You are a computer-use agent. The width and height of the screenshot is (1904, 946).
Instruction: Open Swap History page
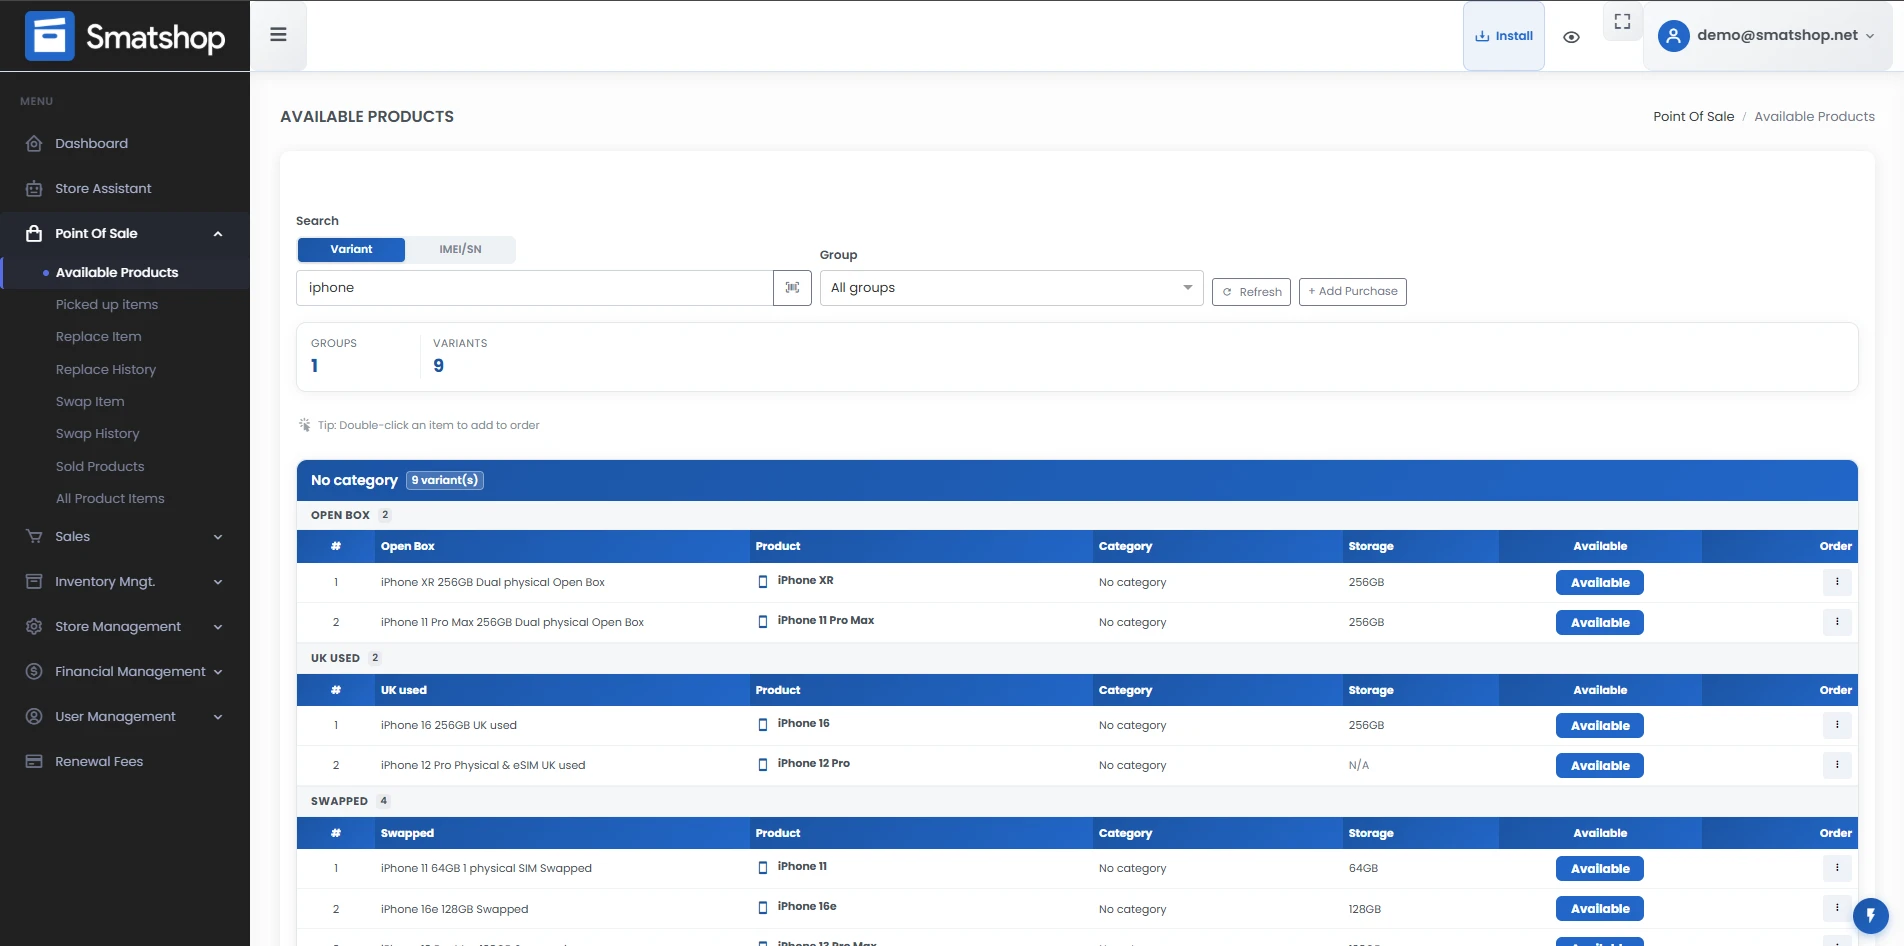pyautogui.click(x=98, y=434)
